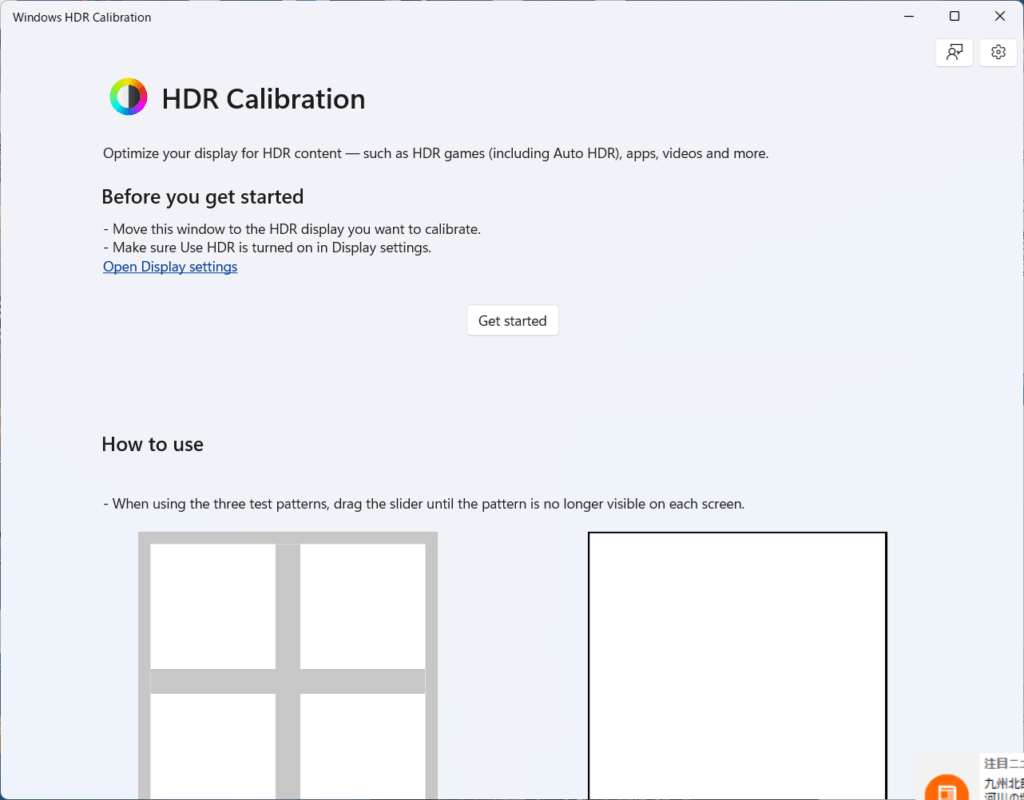This screenshot has width=1024, height=800.
Task: Maximize the Windows HDR Calibration window
Action: click(x=954, y=16)
